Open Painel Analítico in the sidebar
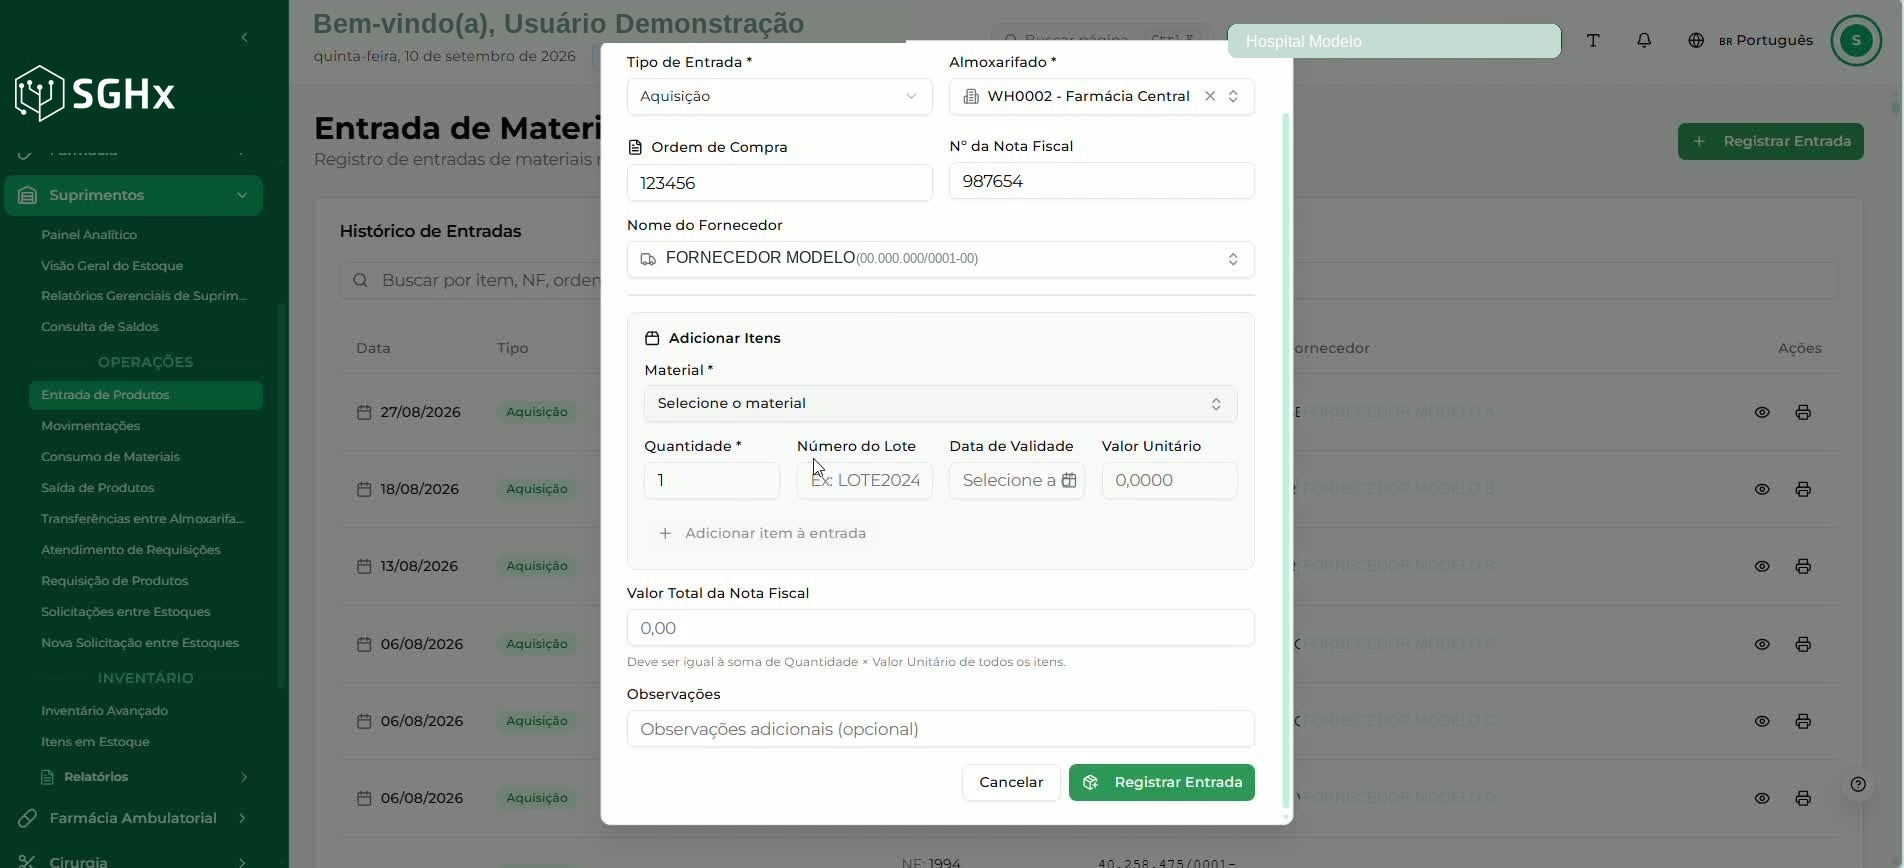This screenshot has height=868, width=1904. pos(89,234)
